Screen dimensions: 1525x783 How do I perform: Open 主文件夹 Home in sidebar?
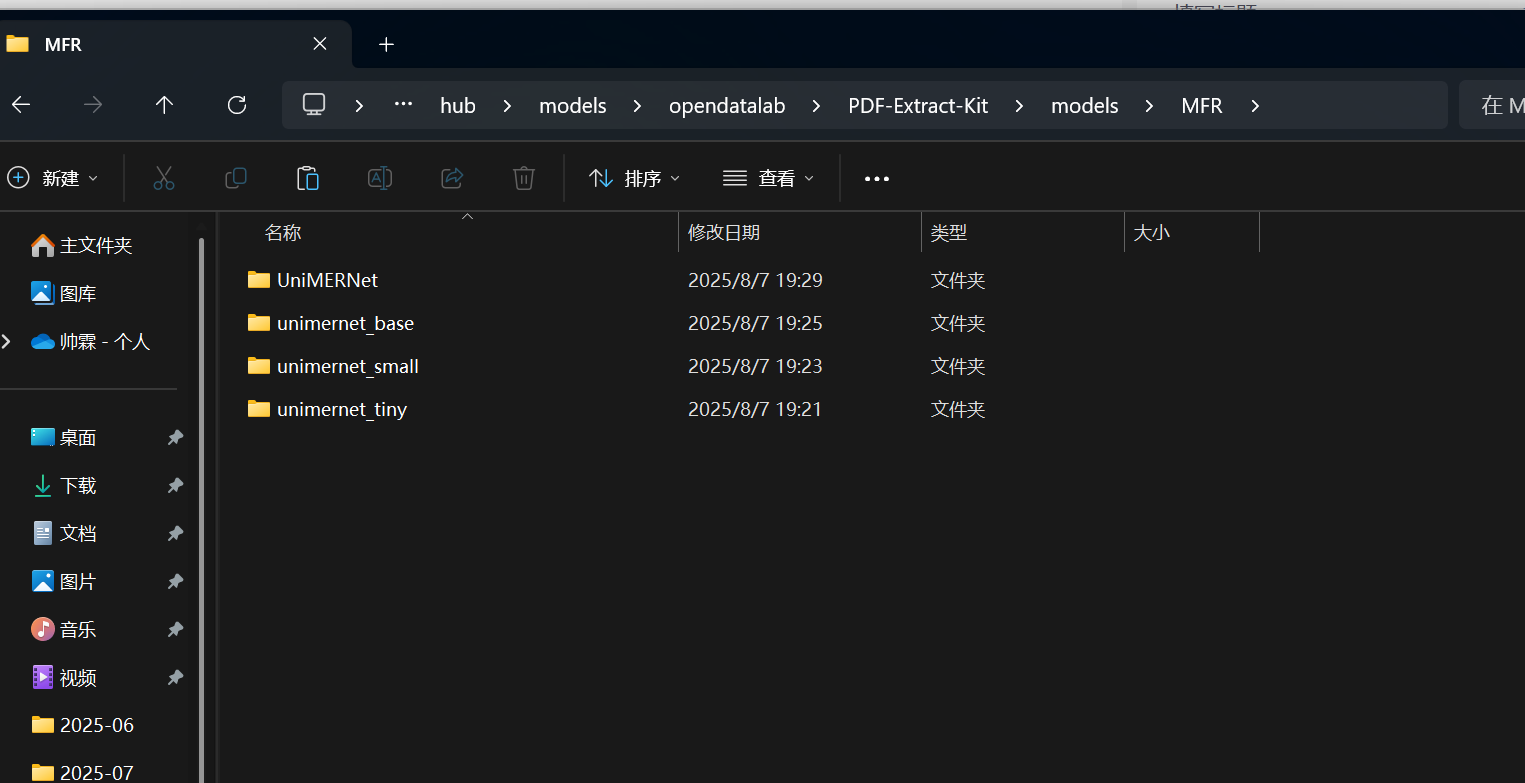click(x=82, y=245)
